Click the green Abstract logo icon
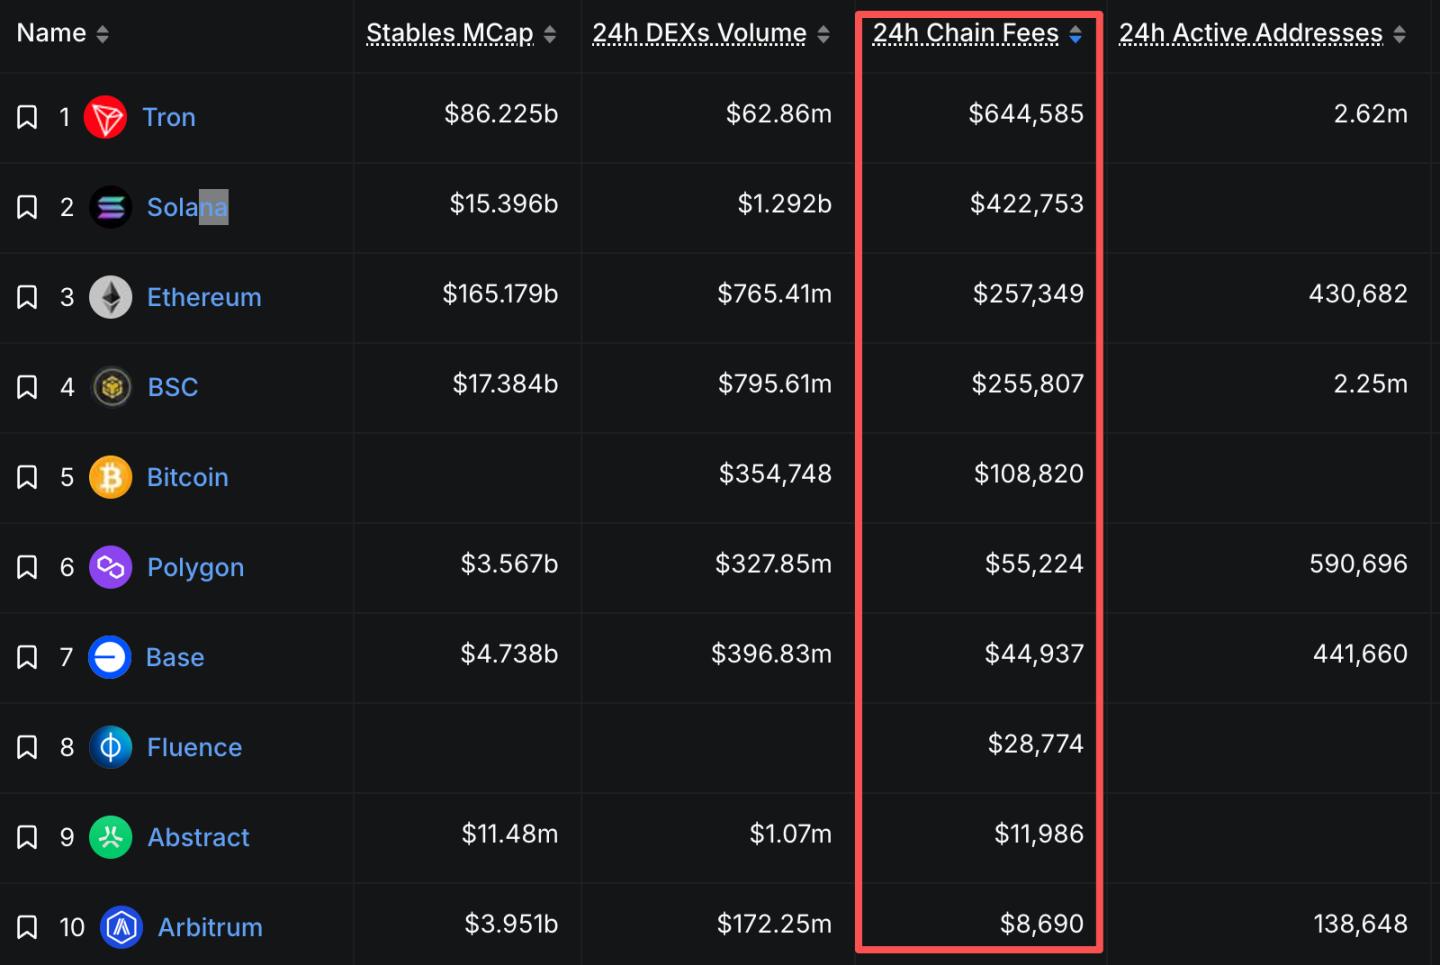 click(111, 837)
